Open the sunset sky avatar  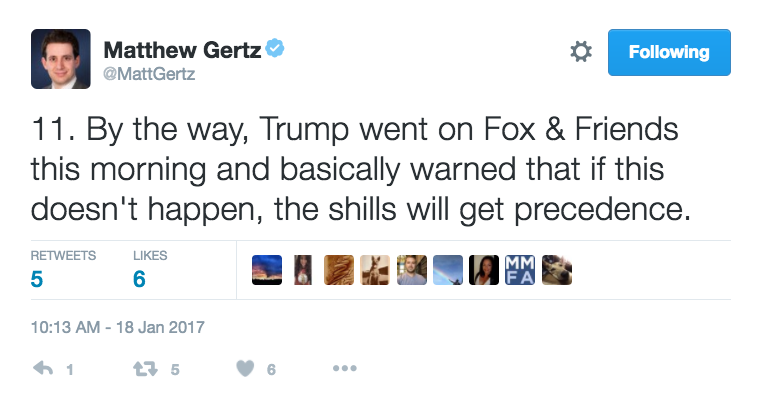coord(266,269)
